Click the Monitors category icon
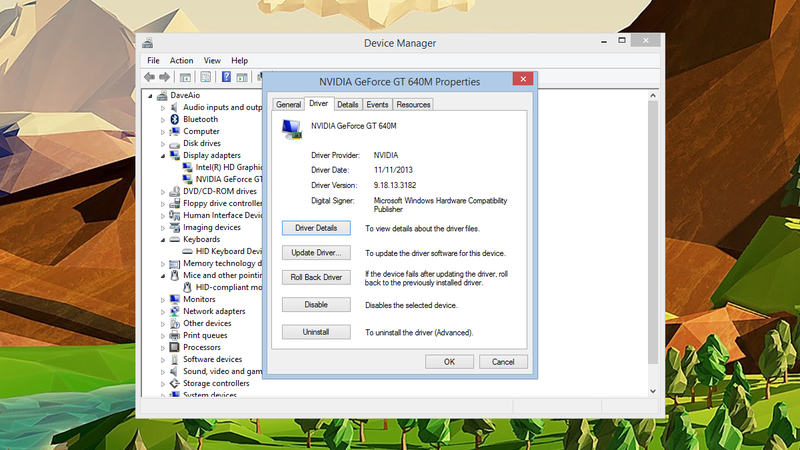 point(174,299)
